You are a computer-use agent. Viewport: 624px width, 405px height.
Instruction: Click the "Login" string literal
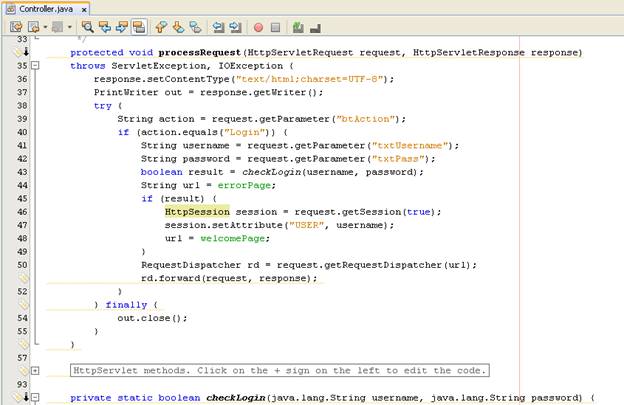[x=244, y=132]
